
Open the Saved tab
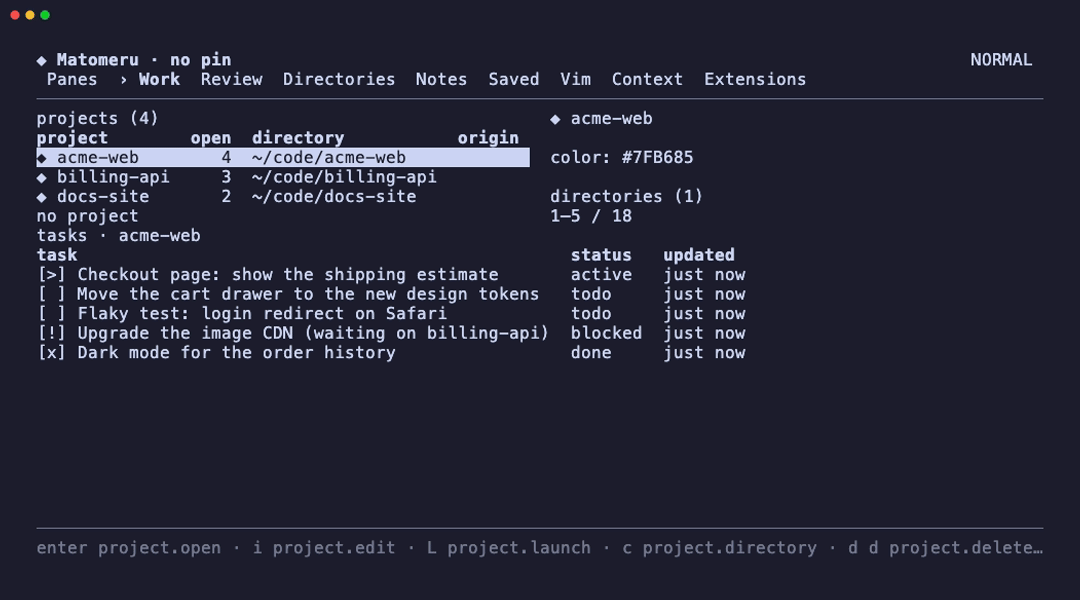(x=514, y=79)
